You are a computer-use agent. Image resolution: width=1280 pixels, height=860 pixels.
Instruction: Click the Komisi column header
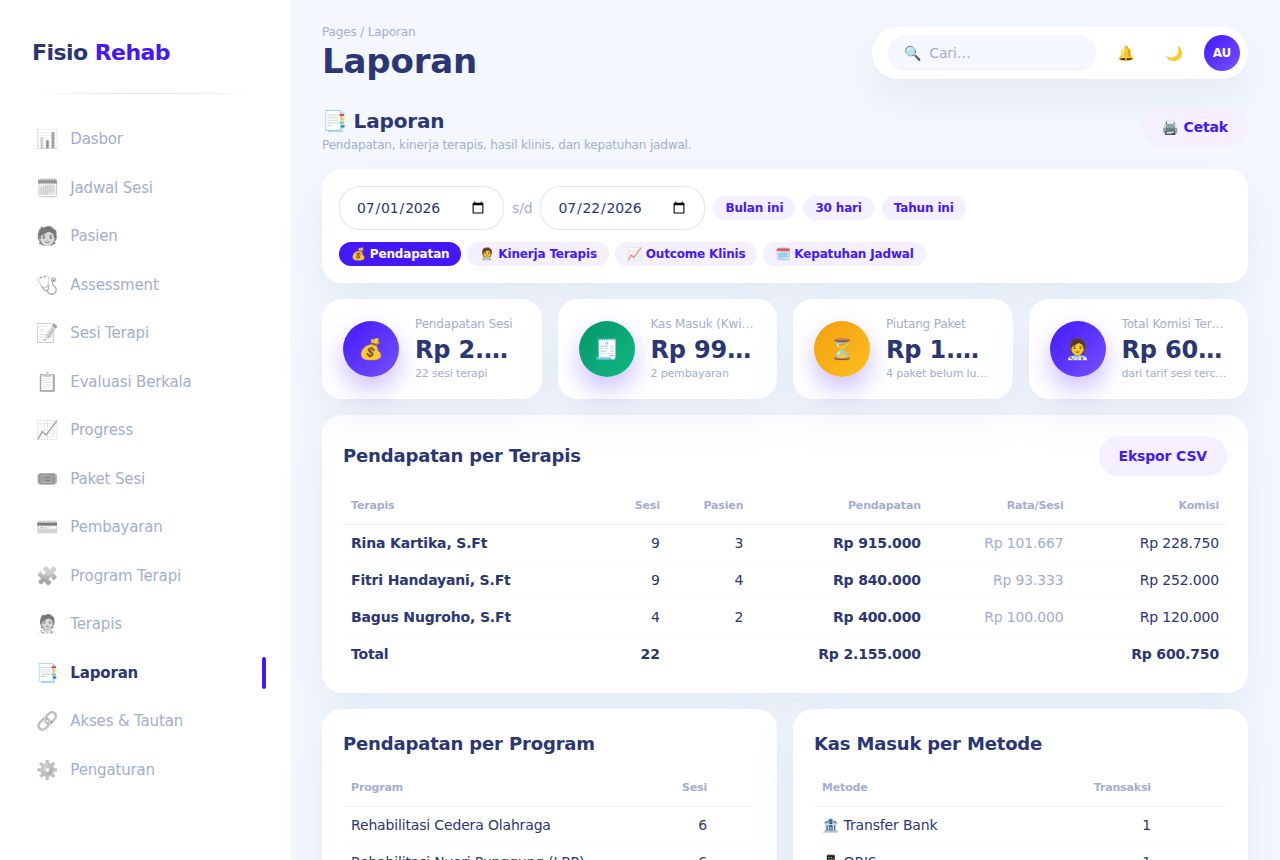click(1199, 505)
